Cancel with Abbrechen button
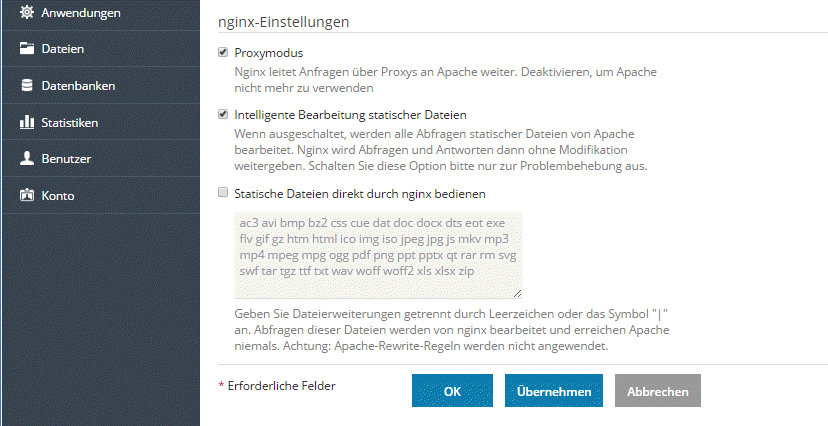828x426 pixels. click(x=657, y=391)
